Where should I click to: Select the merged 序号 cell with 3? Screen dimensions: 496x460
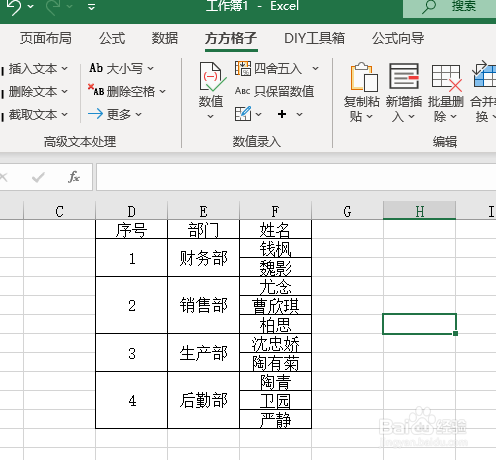point(131,353)
